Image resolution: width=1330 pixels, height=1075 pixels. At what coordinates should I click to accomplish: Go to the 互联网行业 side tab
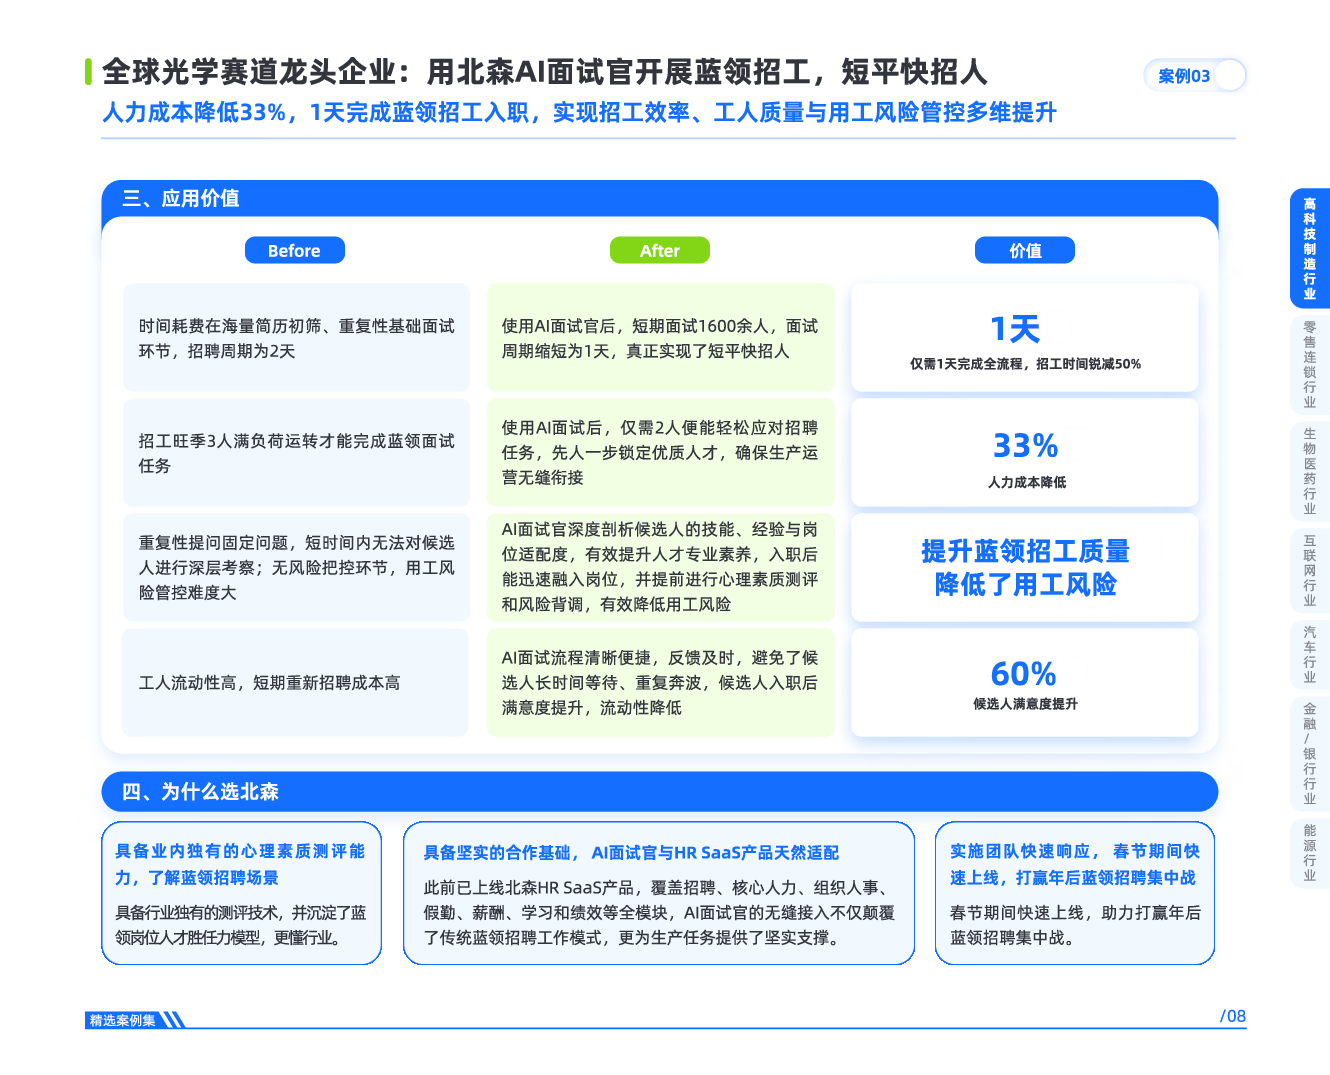pos(1310,571)
